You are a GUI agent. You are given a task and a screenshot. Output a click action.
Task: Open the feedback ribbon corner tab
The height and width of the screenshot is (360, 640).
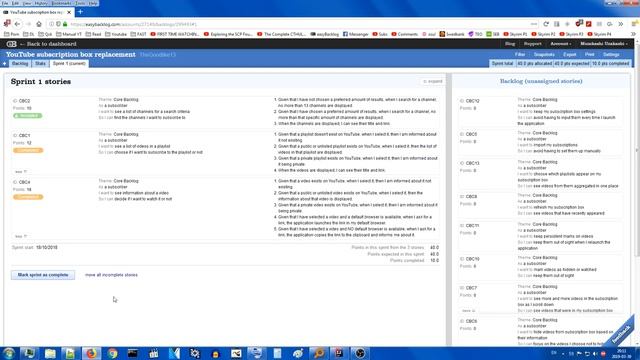[622, 333]
